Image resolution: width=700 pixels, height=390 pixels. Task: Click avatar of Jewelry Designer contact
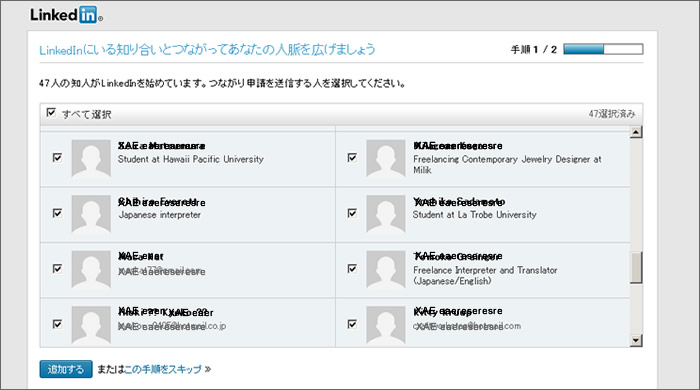coord(386,159)
